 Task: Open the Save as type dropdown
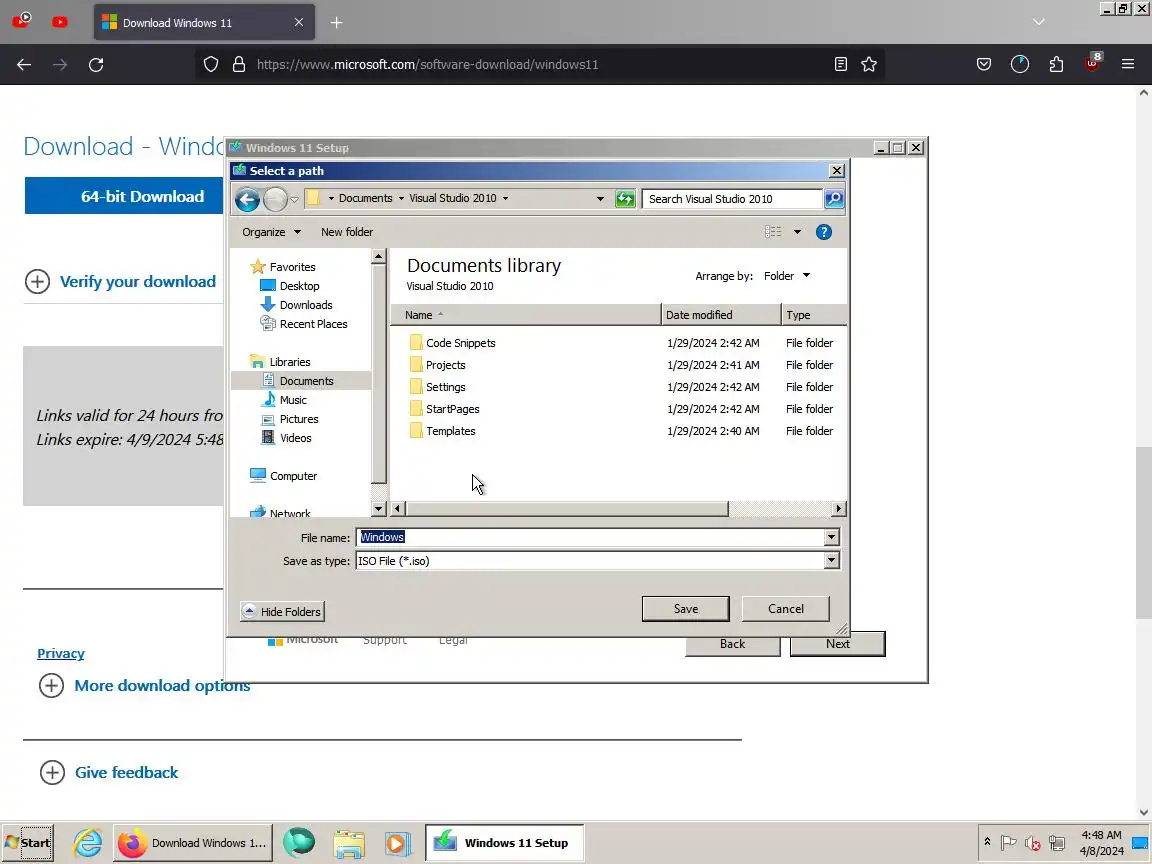[x=831, y=561]
